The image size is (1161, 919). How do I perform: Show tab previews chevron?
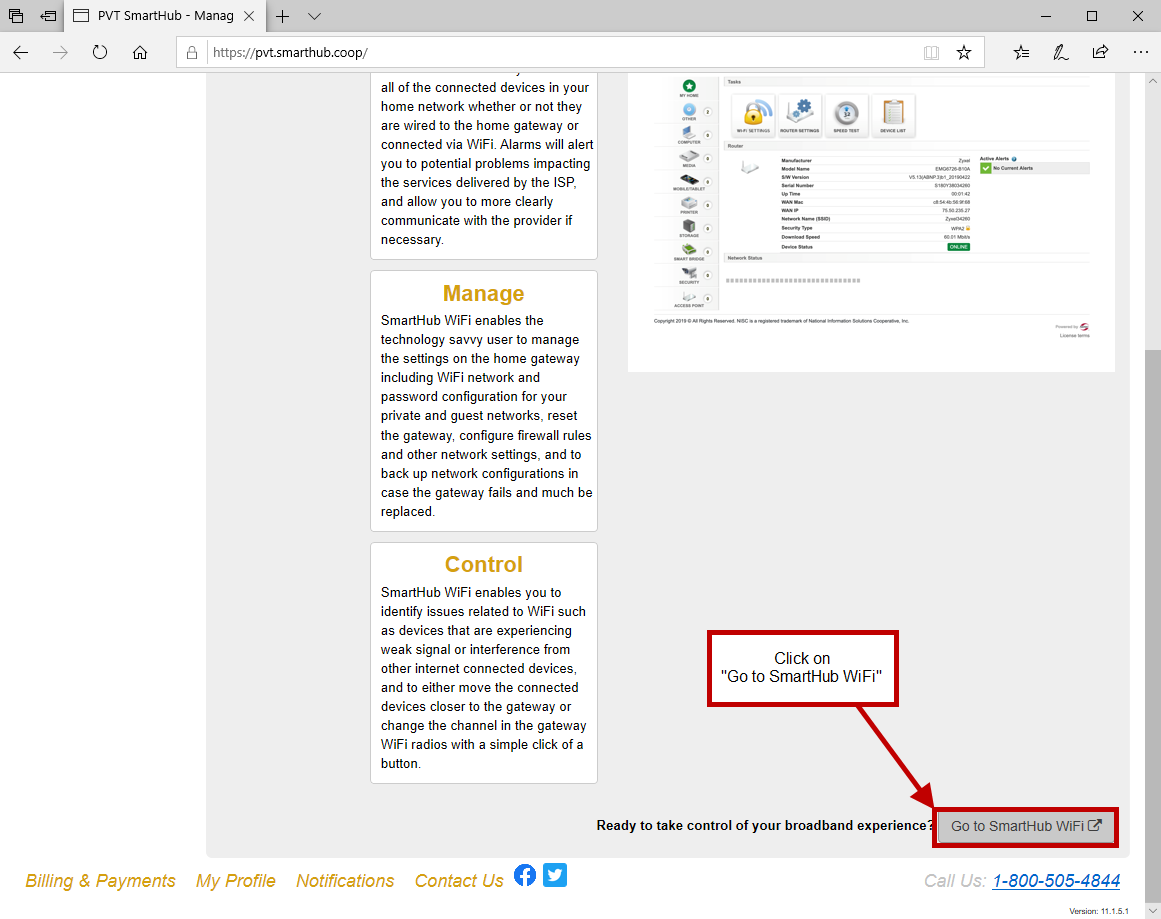[x=315, y=16]
